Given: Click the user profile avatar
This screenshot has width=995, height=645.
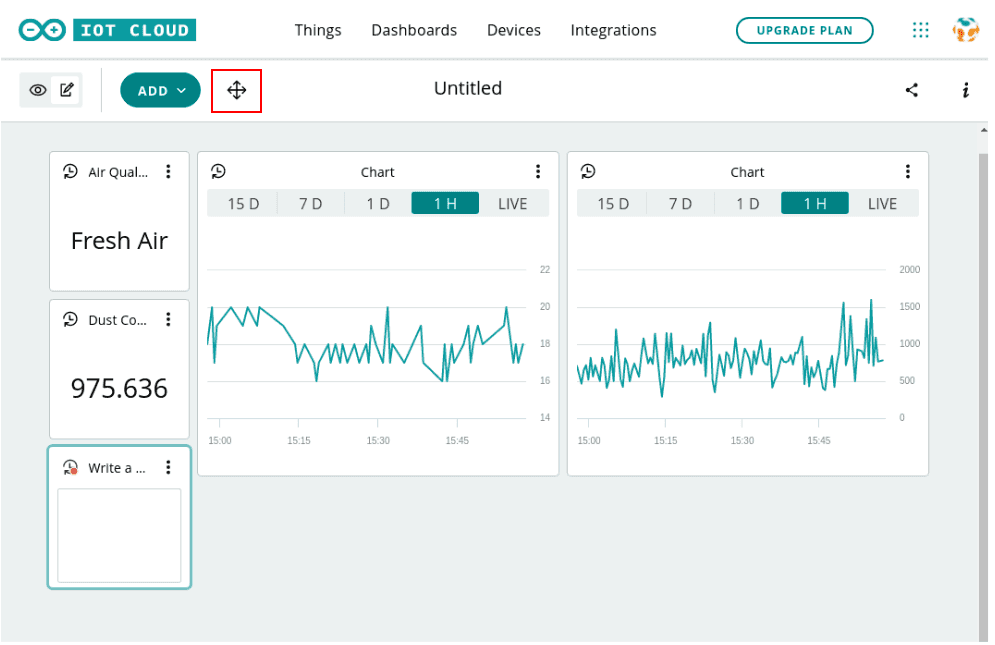Looking at the screenshot, I should pyautogui.click(x=965, y=31).
